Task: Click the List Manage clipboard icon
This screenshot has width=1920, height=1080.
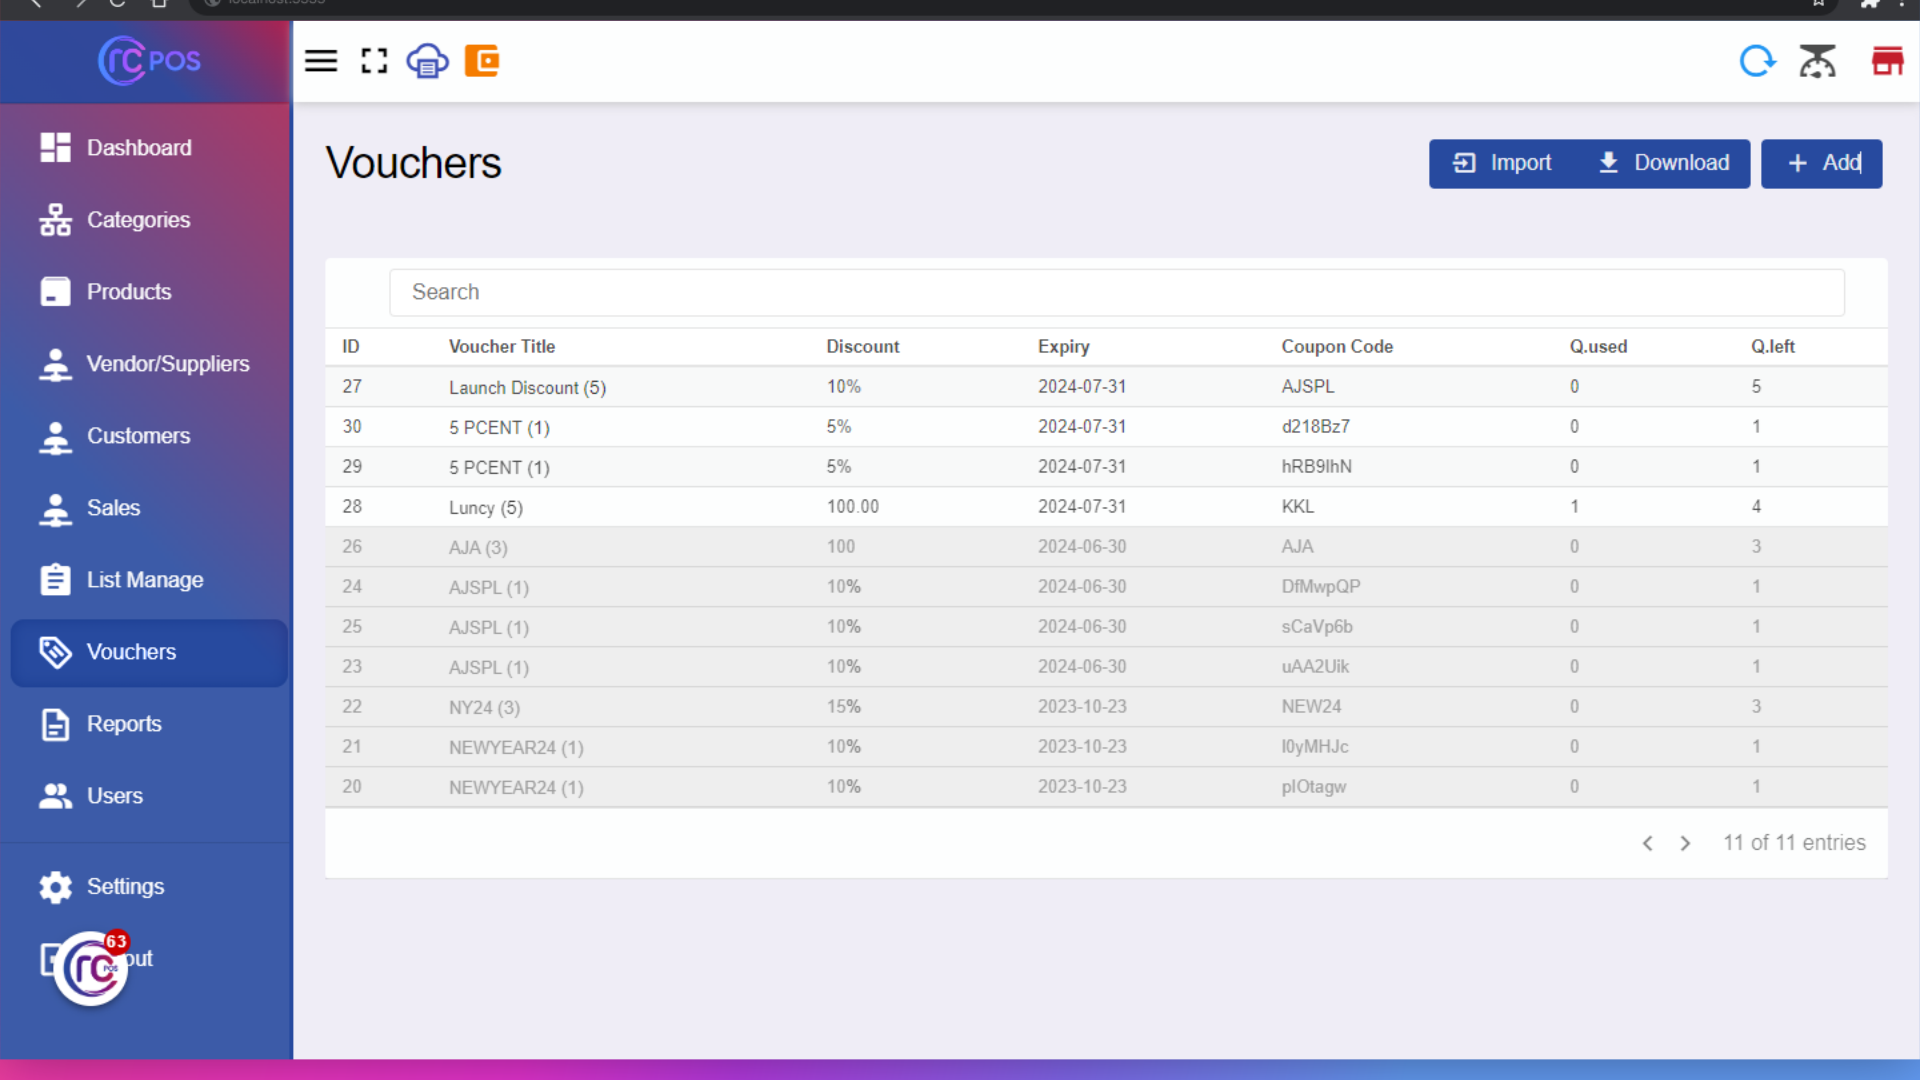Action: coord(56,580)
